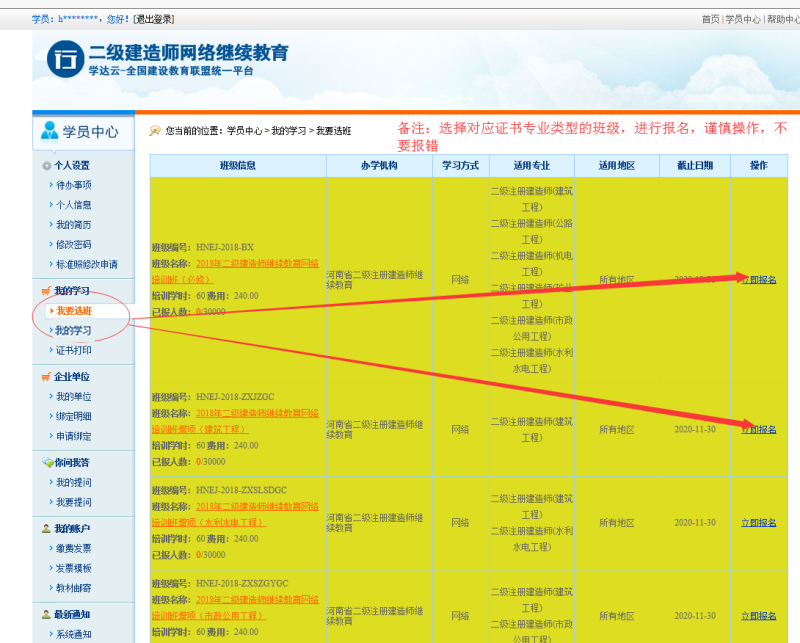Open the 首页 link at top right
800x643 pixels.
click(710, 19)
